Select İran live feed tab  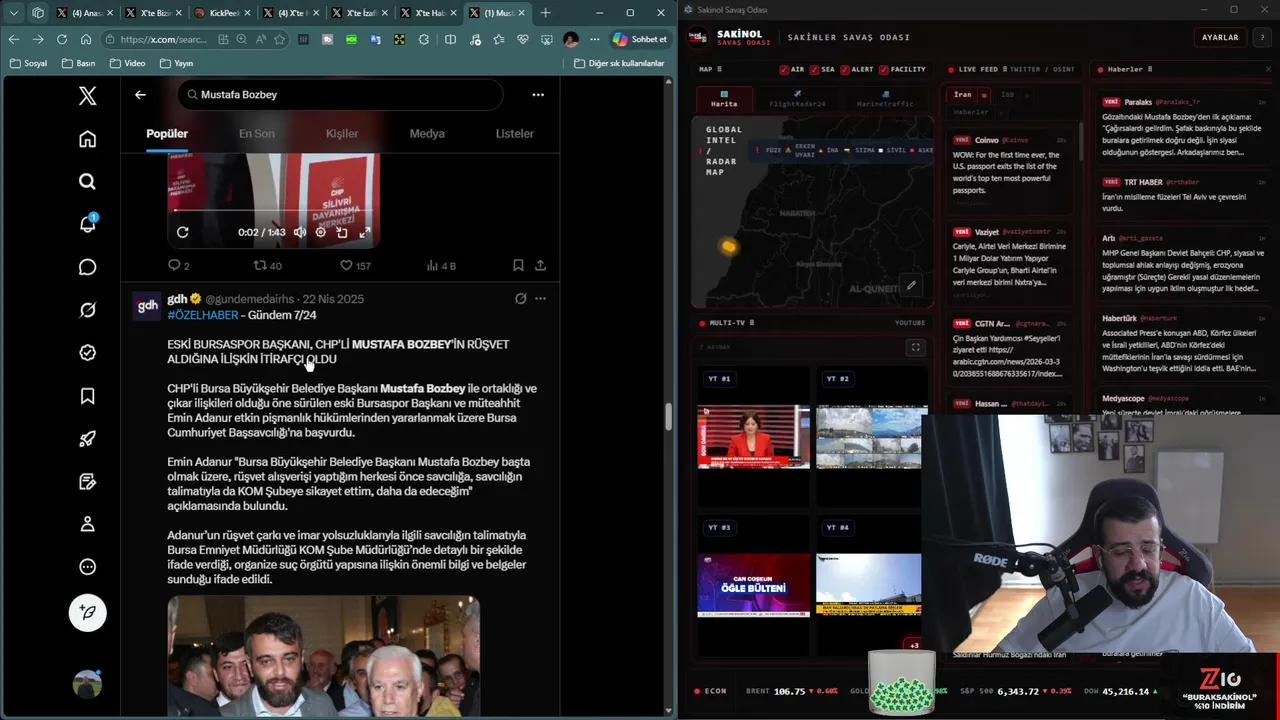[963, 95]
